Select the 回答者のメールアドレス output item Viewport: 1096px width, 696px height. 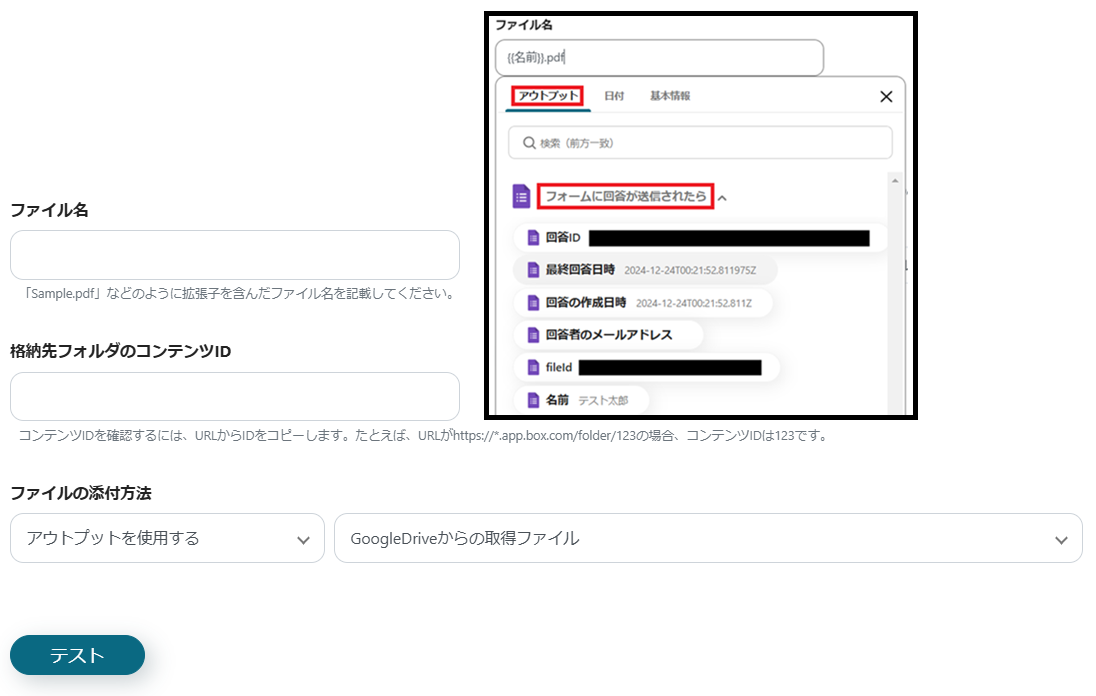608,335
